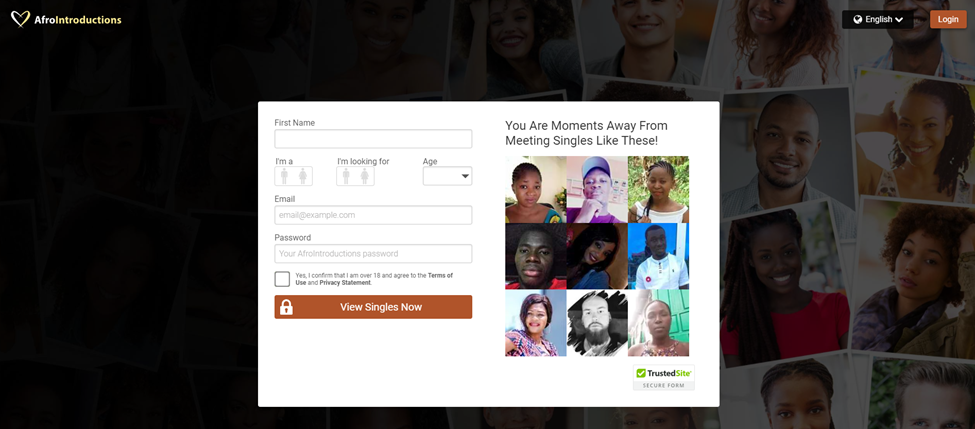Focus the First Name input field
The height and width of the screenshot is (429, 975).
[373, 139]
